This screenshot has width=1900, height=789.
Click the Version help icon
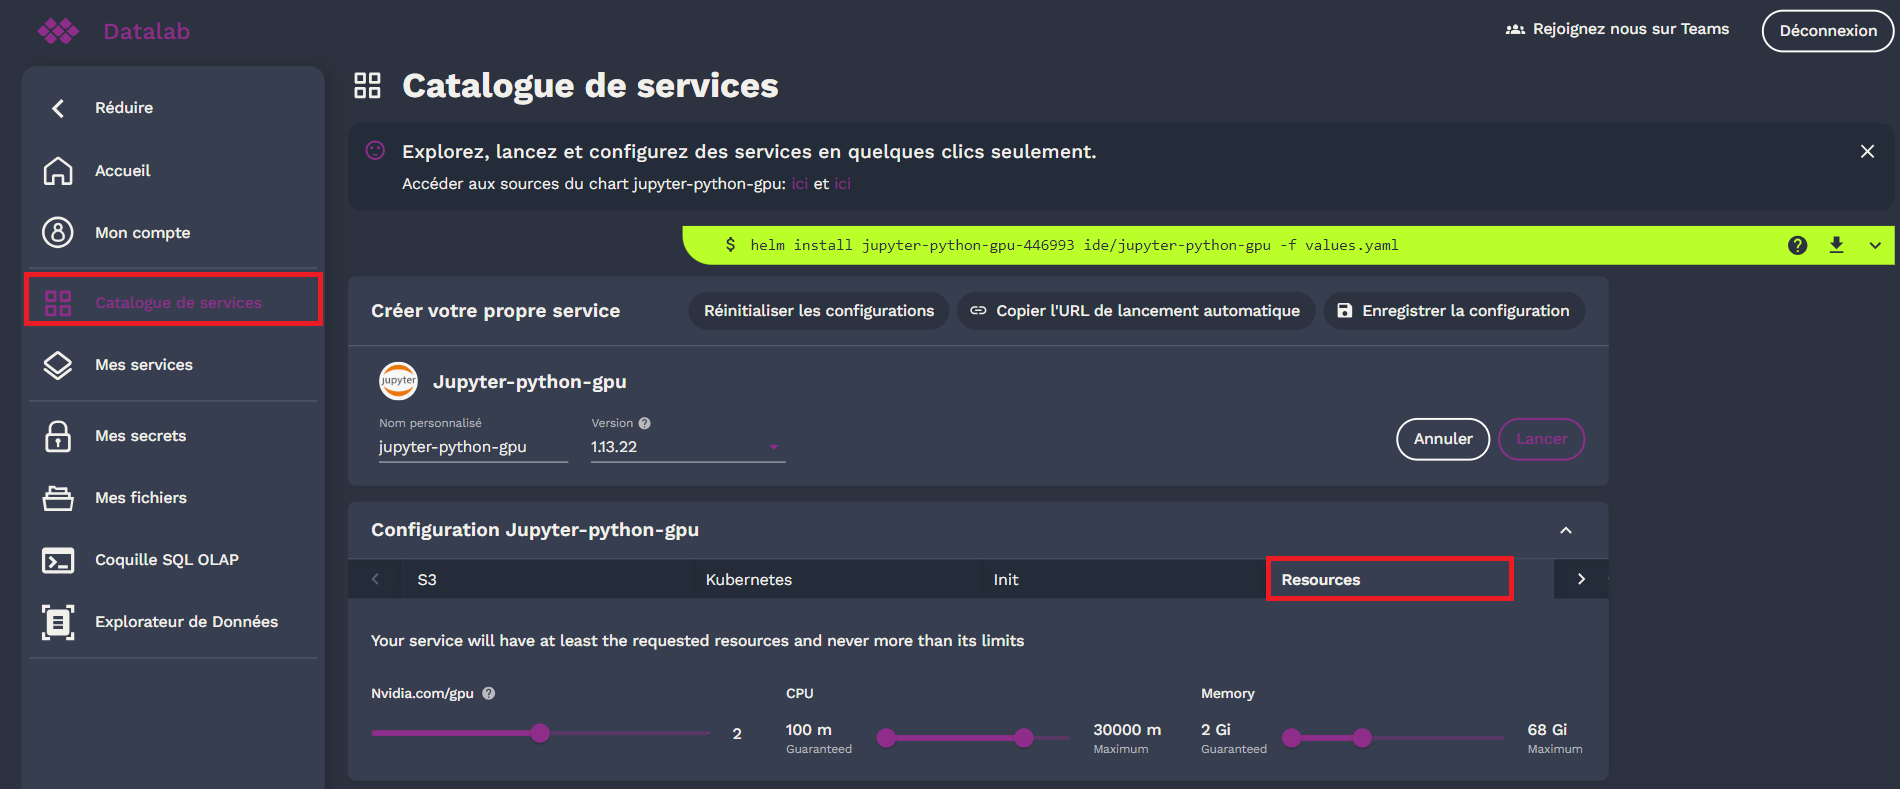pyautogui.click(x=645, y=423)
